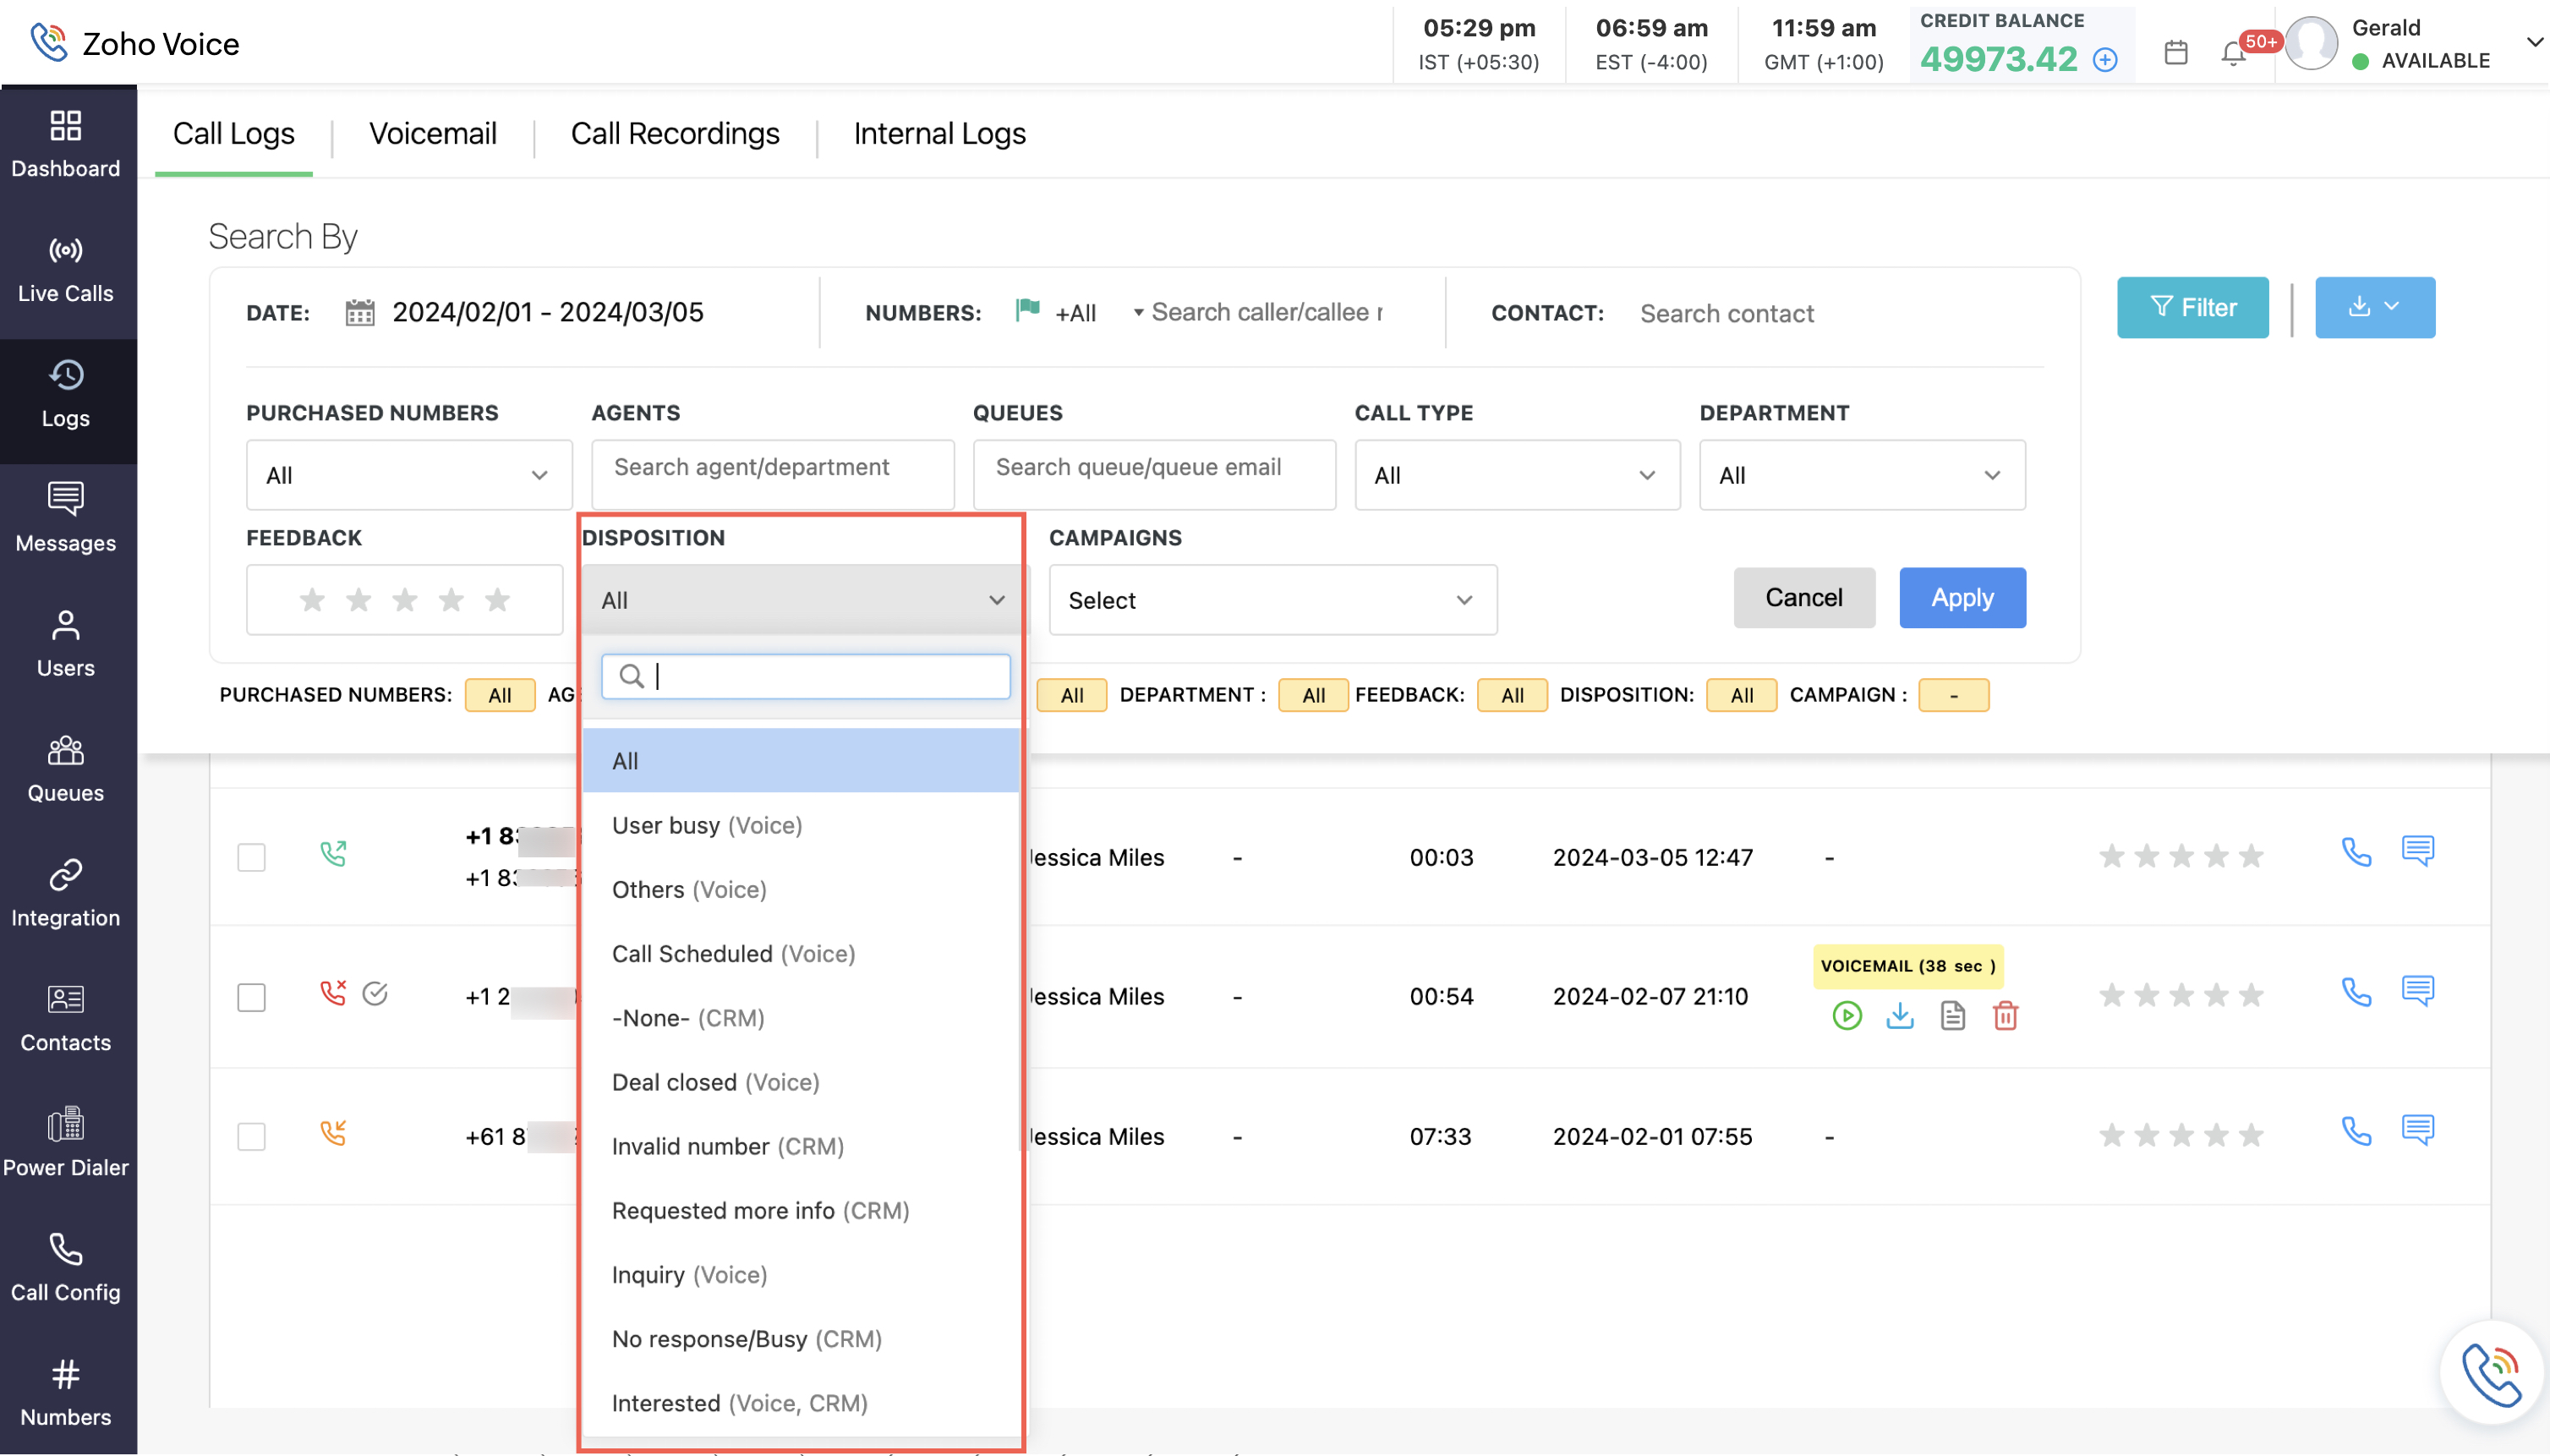Open voicemail transcript document icon
The height and width of the screenshot is (1456, 2550).
click(1952, 1016)
